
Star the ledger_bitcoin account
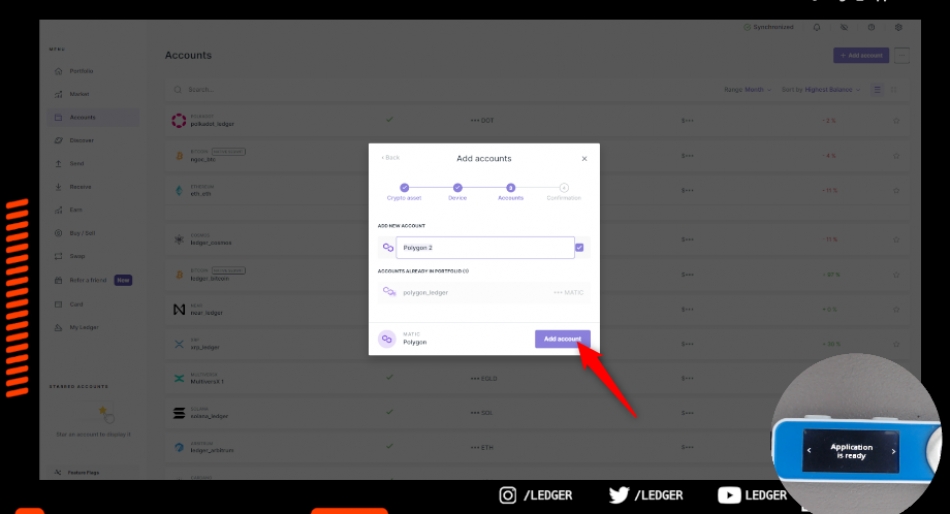(896, 275)
